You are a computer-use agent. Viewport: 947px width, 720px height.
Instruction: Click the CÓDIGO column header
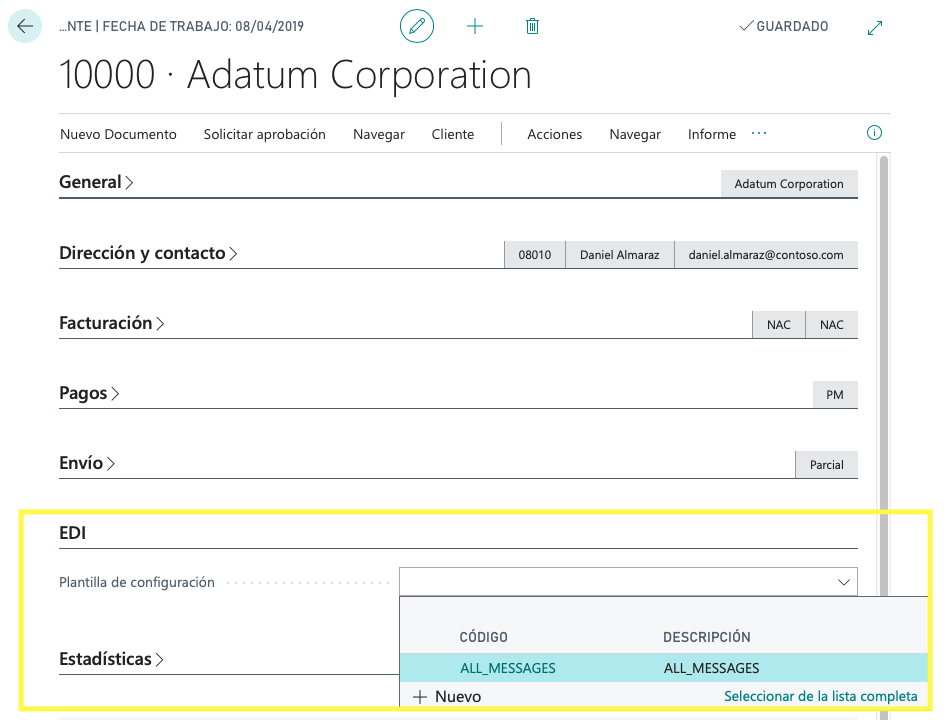coord(483,637)
